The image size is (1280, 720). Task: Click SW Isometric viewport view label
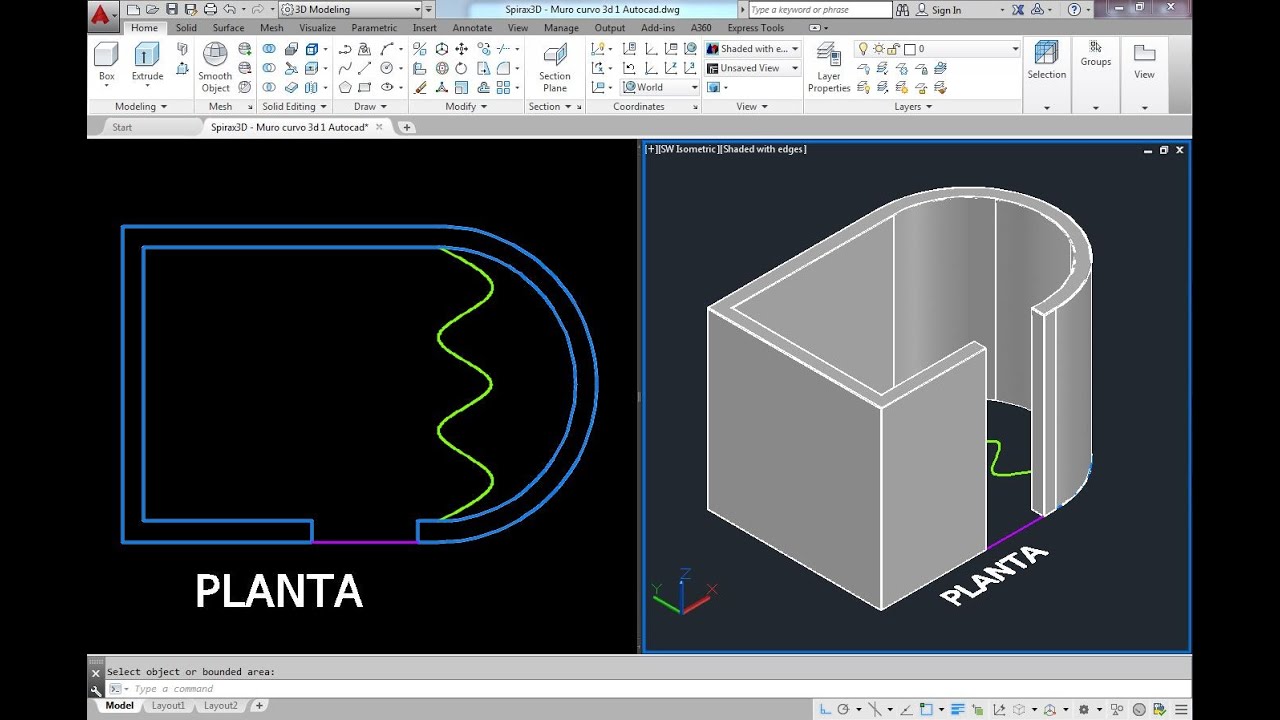coord(688,149)
